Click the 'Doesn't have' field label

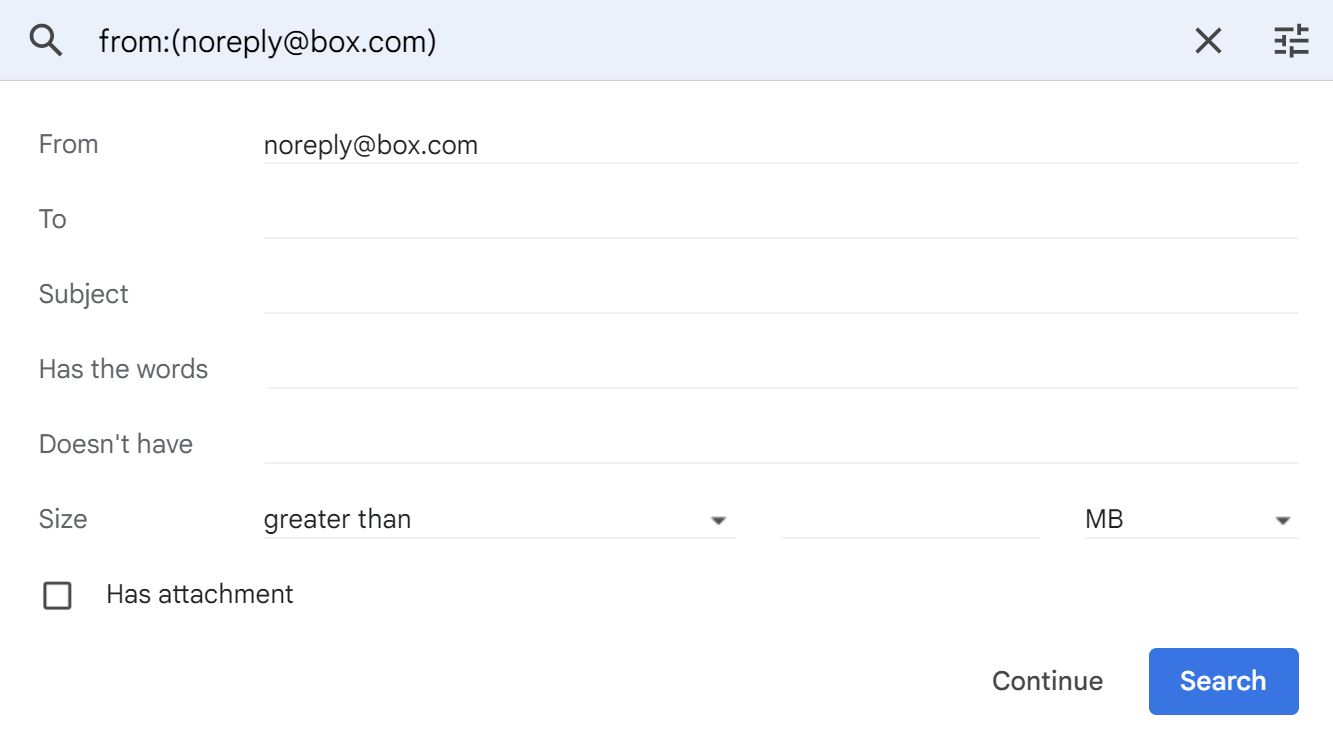tap(116, 444)
